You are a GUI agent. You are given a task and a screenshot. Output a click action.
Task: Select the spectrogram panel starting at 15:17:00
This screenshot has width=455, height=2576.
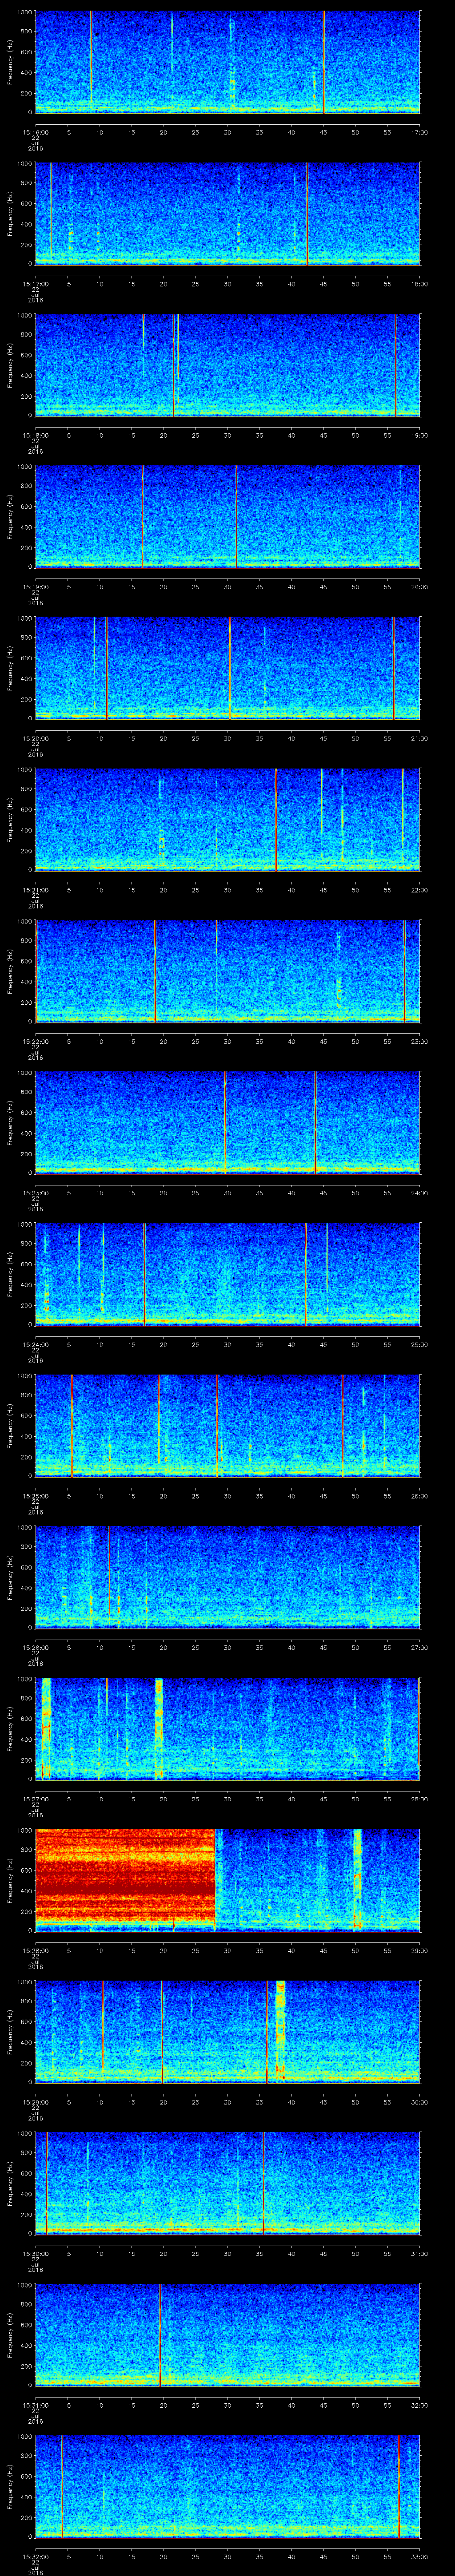228,214
